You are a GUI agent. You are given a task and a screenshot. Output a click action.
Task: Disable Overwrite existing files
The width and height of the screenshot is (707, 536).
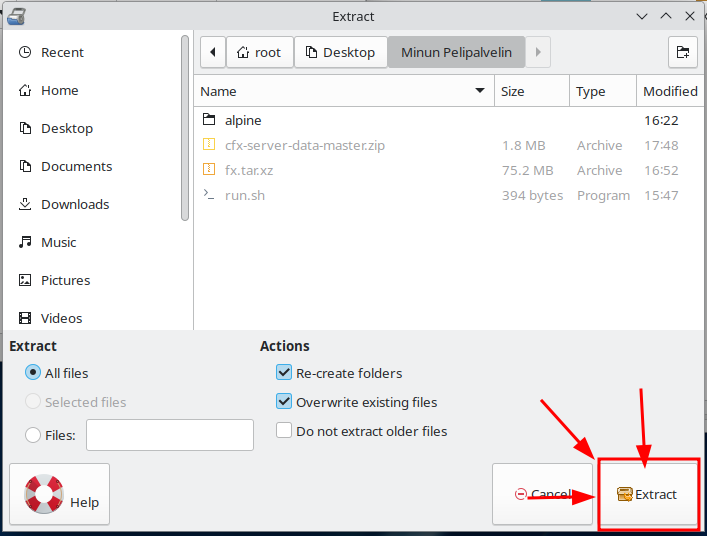click(x=283, y=402)
